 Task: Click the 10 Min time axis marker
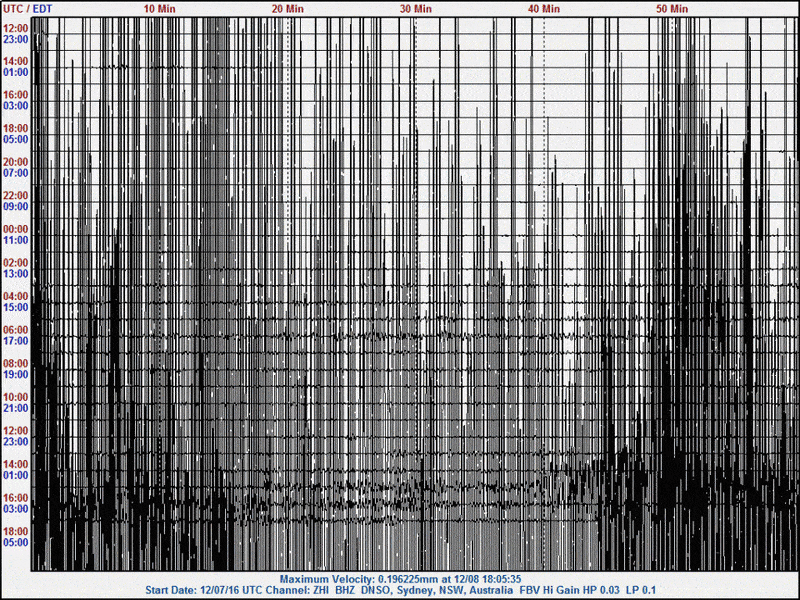tap(159, 8)
